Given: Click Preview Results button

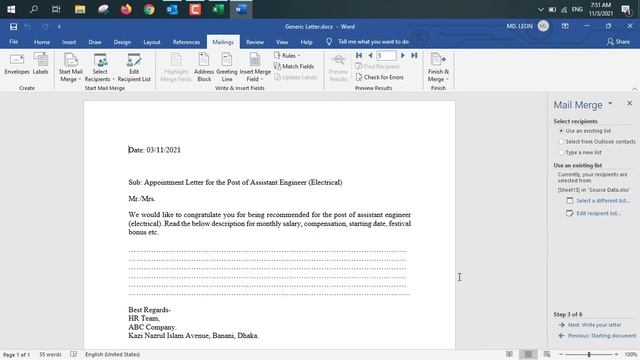Looking at the screenshot, I should (x=338, y=68).
